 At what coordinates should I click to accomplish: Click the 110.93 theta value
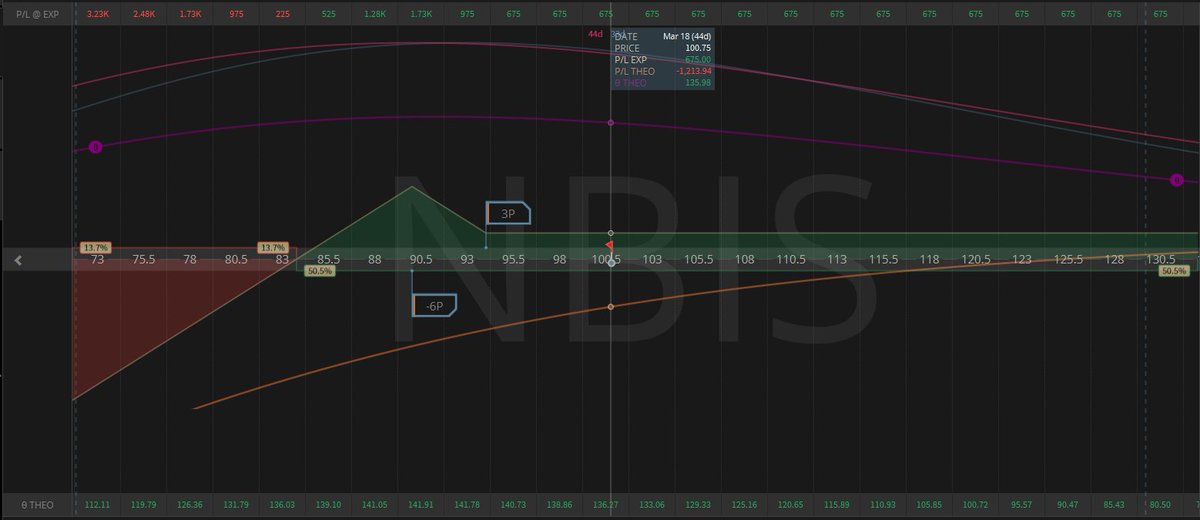pyautogui.click(x=884, y=506)
